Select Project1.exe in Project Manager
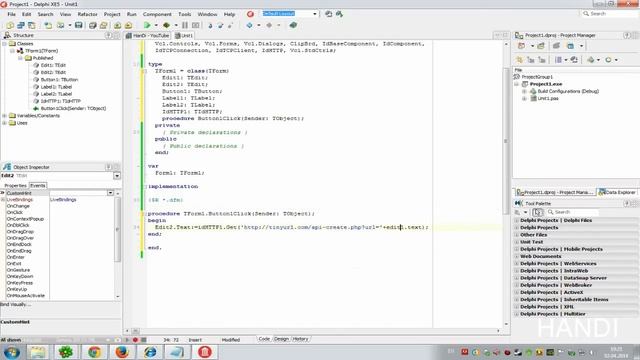Screen dimensions: 640x360 point(546,84)
